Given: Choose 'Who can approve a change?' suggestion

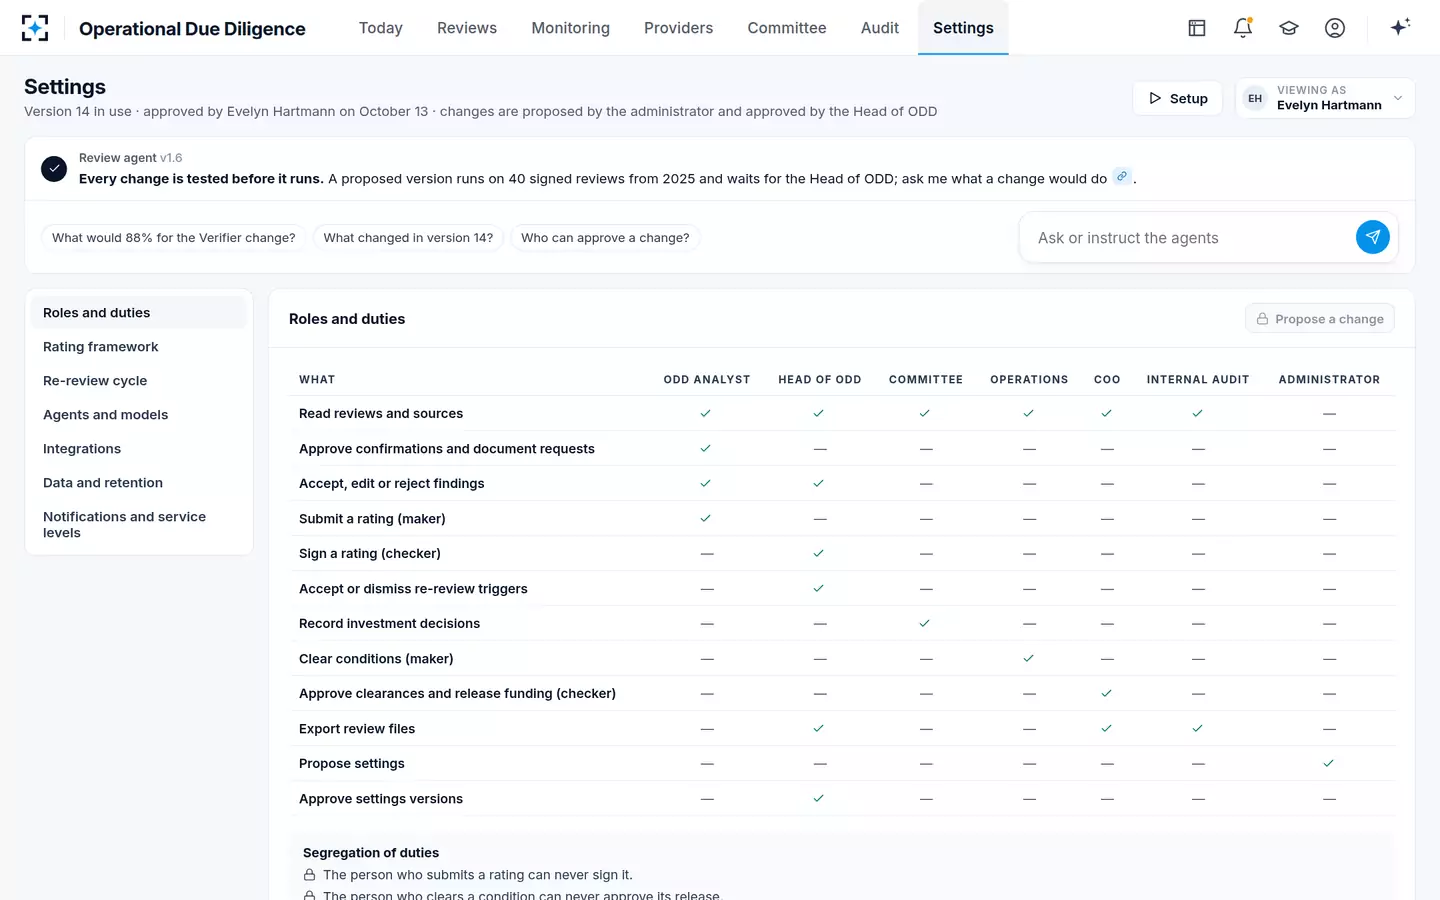Looking at the screenshot, I should pyautogui.click(x=605, y=238).
